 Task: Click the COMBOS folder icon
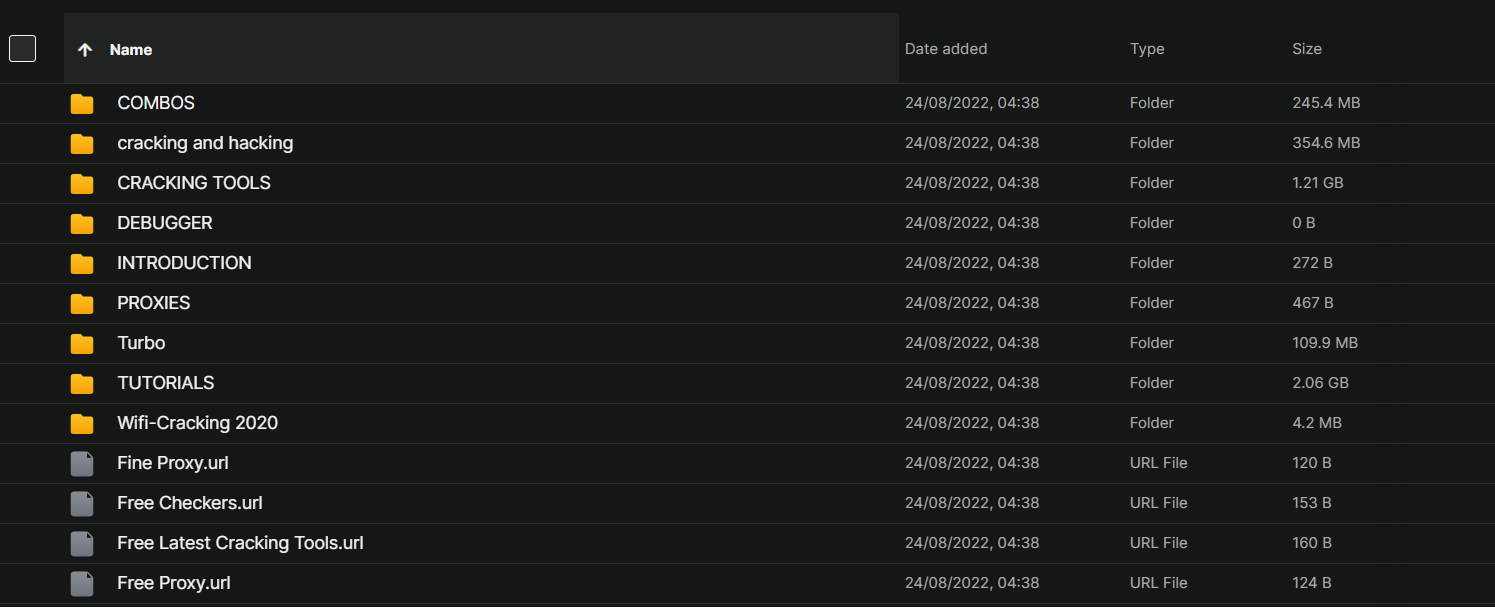pos(82,104)
